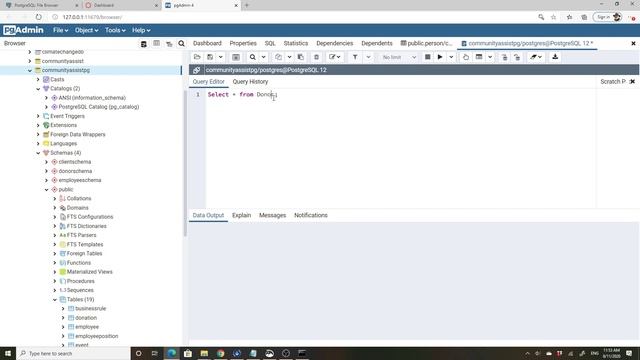640x360 pixels.
Task: Switch to the SQL tab
Action: tap(270, 43)
